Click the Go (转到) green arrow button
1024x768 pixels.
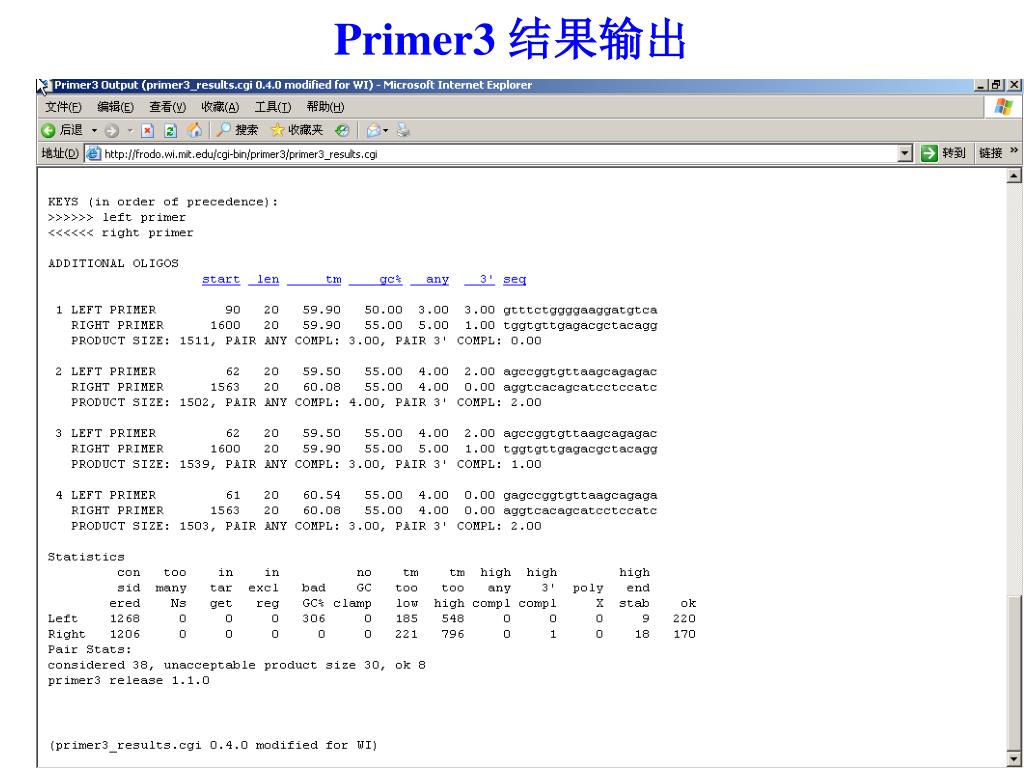pos(943,153)
